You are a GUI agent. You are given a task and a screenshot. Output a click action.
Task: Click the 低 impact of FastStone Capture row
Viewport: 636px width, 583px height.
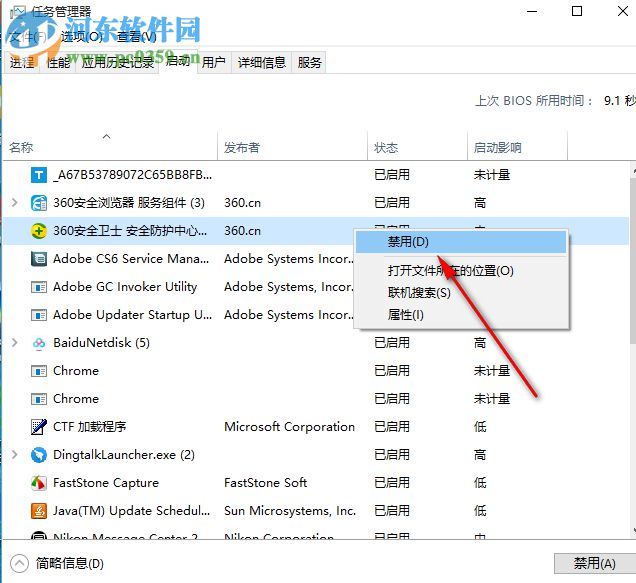(480, 483)
